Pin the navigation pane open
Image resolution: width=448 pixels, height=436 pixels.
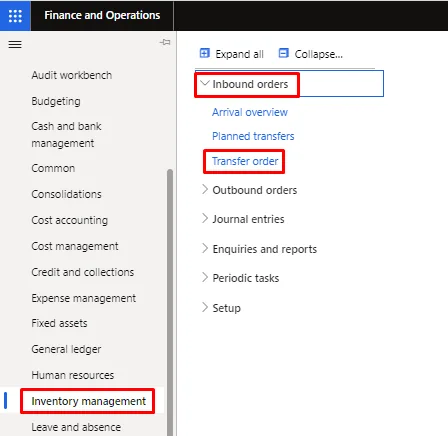click(165, 42)
